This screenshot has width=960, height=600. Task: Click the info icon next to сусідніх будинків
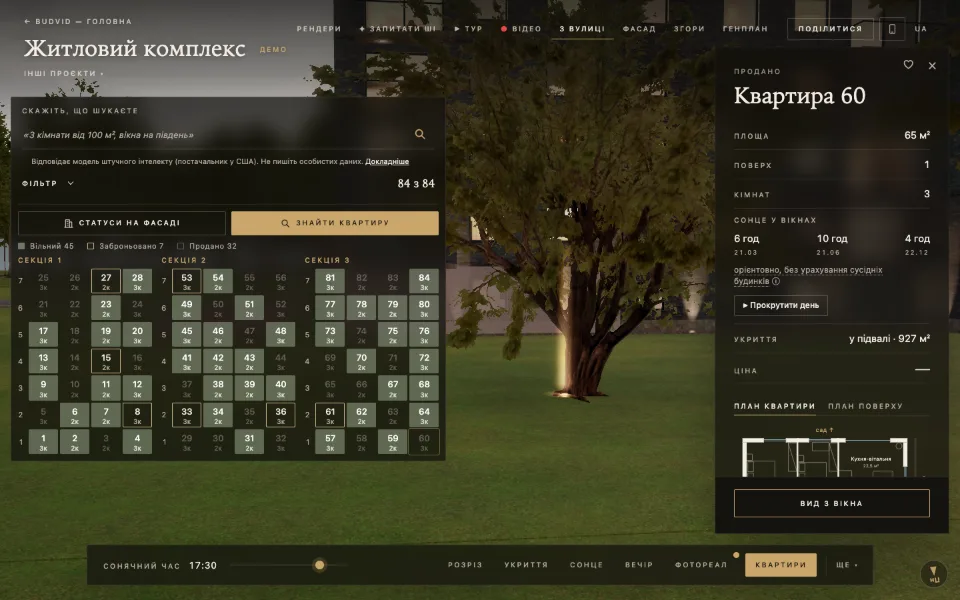pos(776,282)
